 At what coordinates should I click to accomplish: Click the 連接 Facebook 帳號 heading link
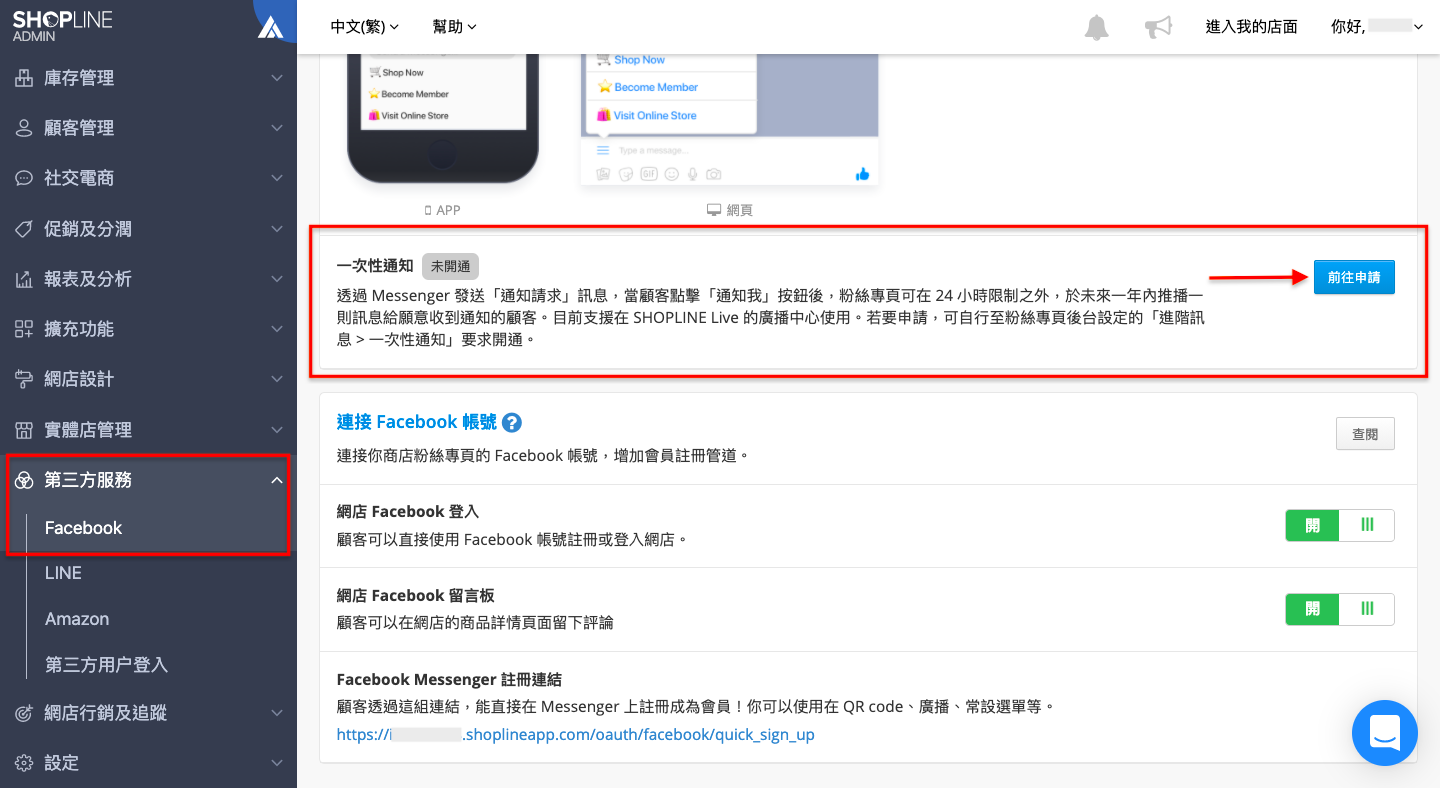click(417, 423)
